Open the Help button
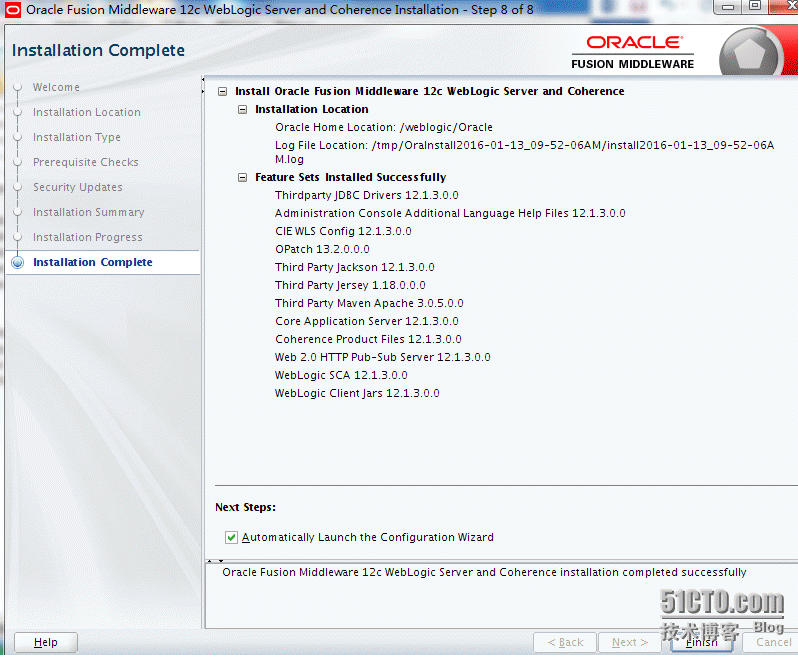 pos(46,642)
